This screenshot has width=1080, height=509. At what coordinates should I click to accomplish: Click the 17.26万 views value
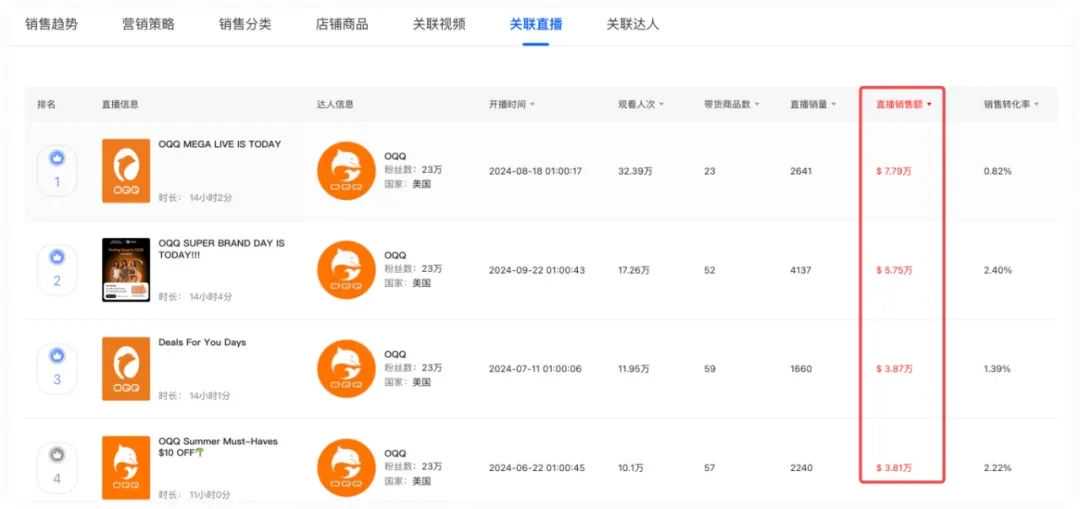pos(634,270)
